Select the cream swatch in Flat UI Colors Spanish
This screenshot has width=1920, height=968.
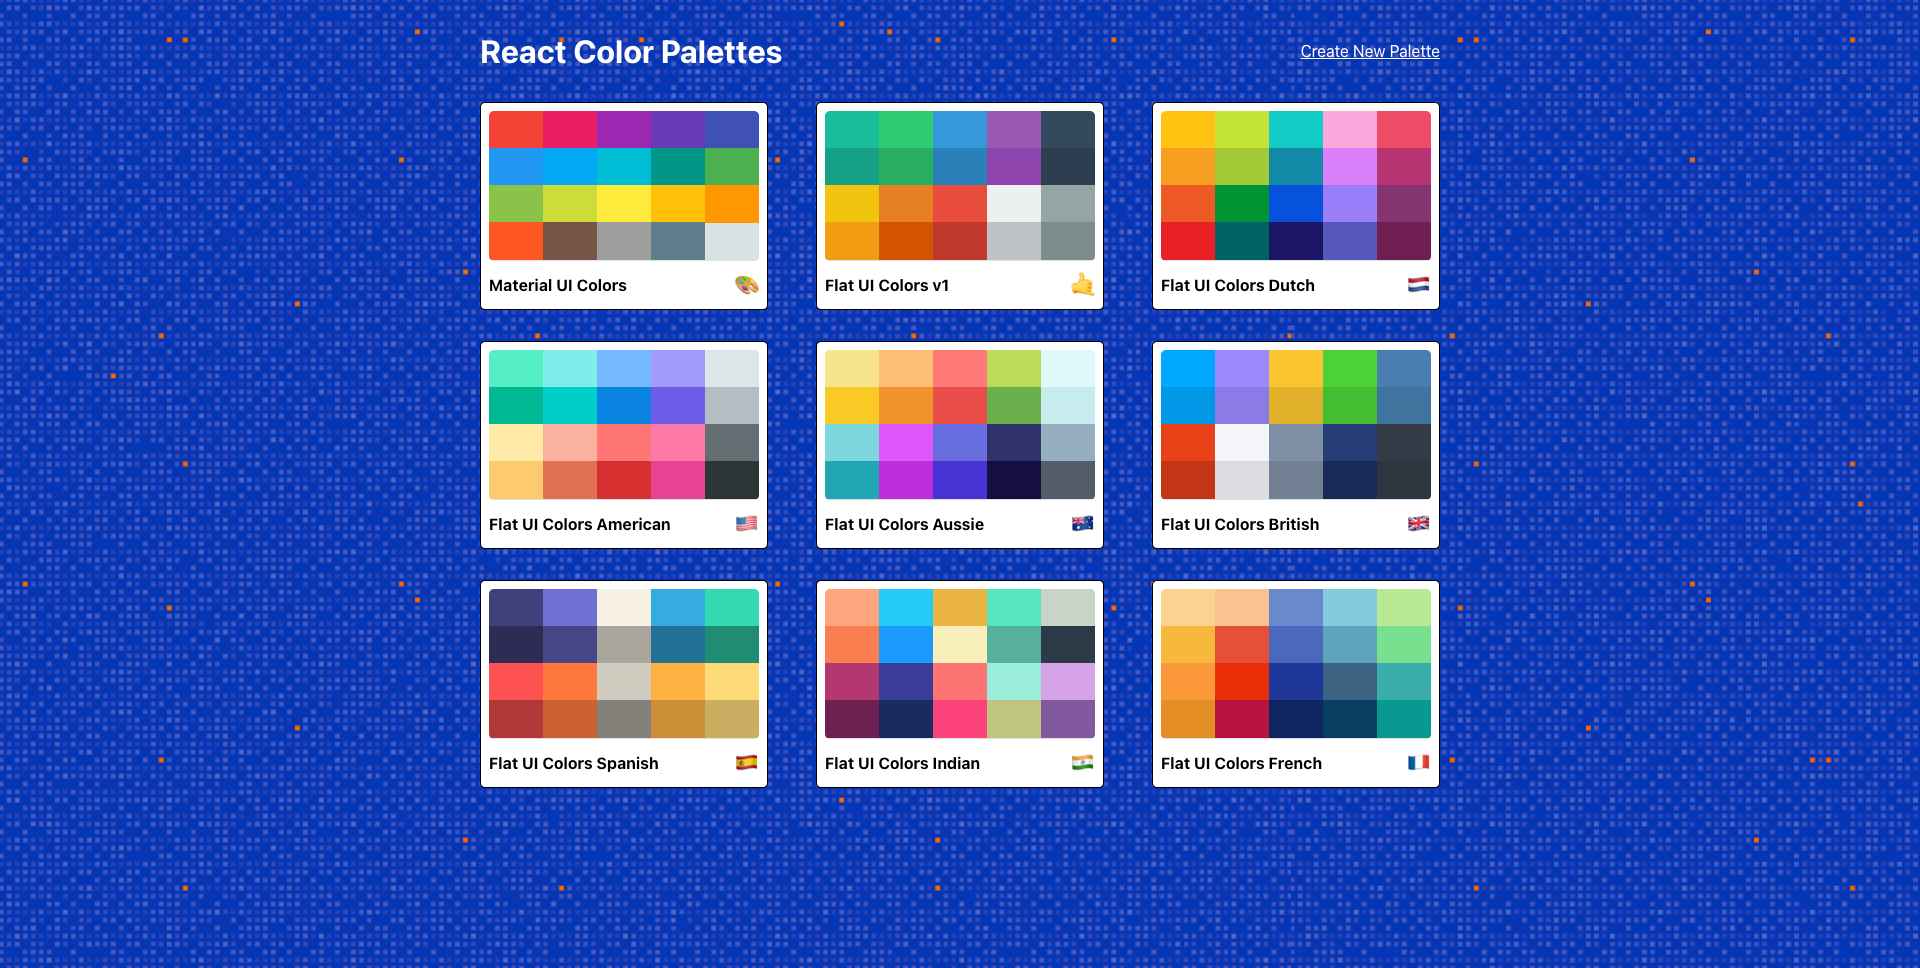624,608
